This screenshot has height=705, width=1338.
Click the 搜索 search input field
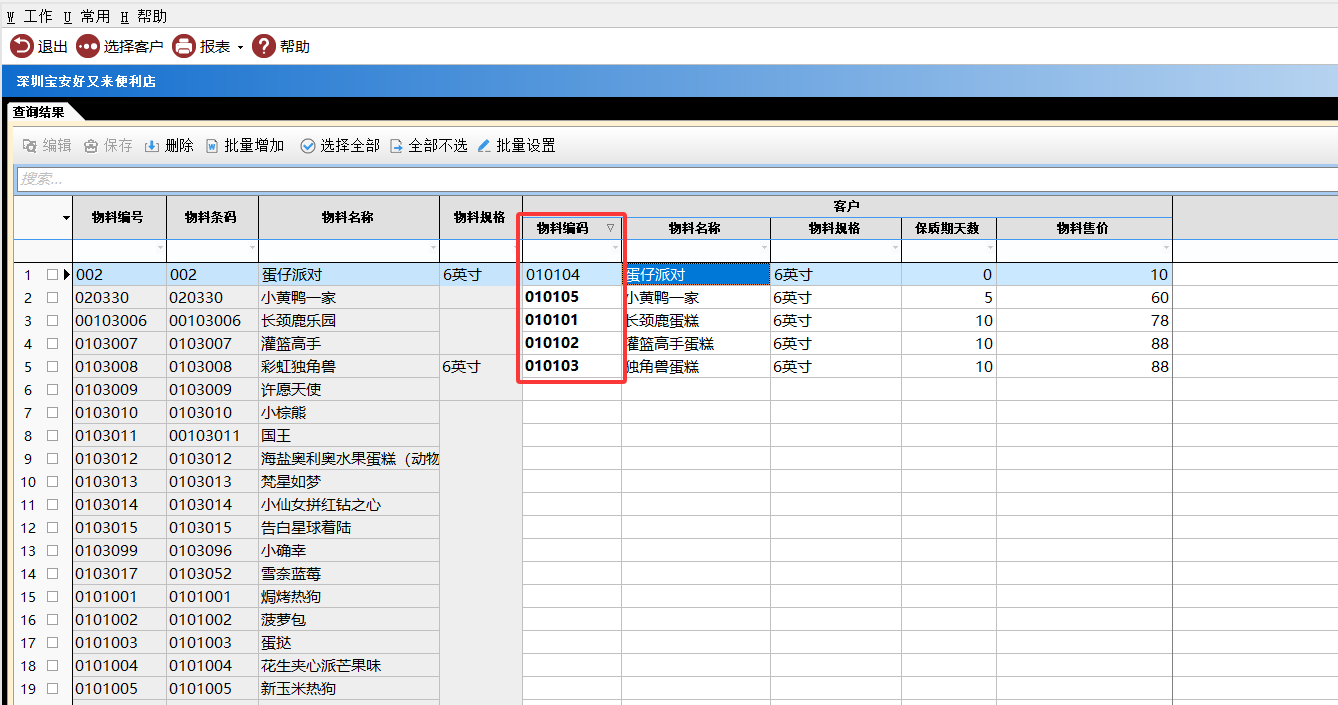tap(677, 179)
